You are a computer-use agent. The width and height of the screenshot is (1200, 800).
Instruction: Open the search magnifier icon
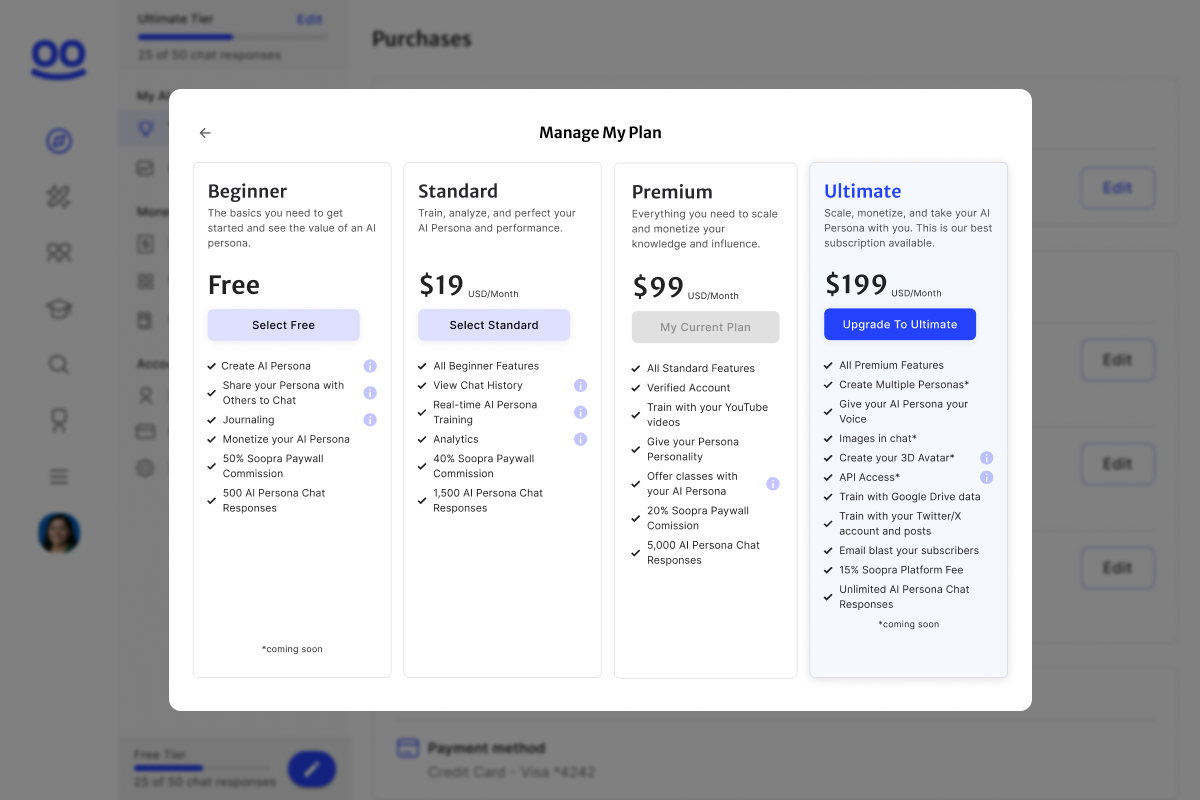point(59,364)
